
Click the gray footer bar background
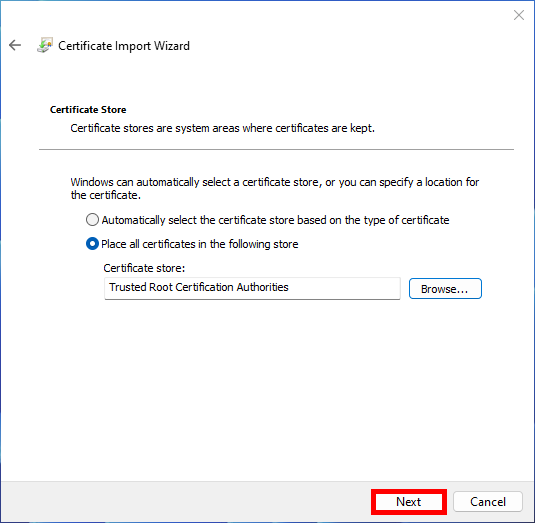click(x=184, y=501)
